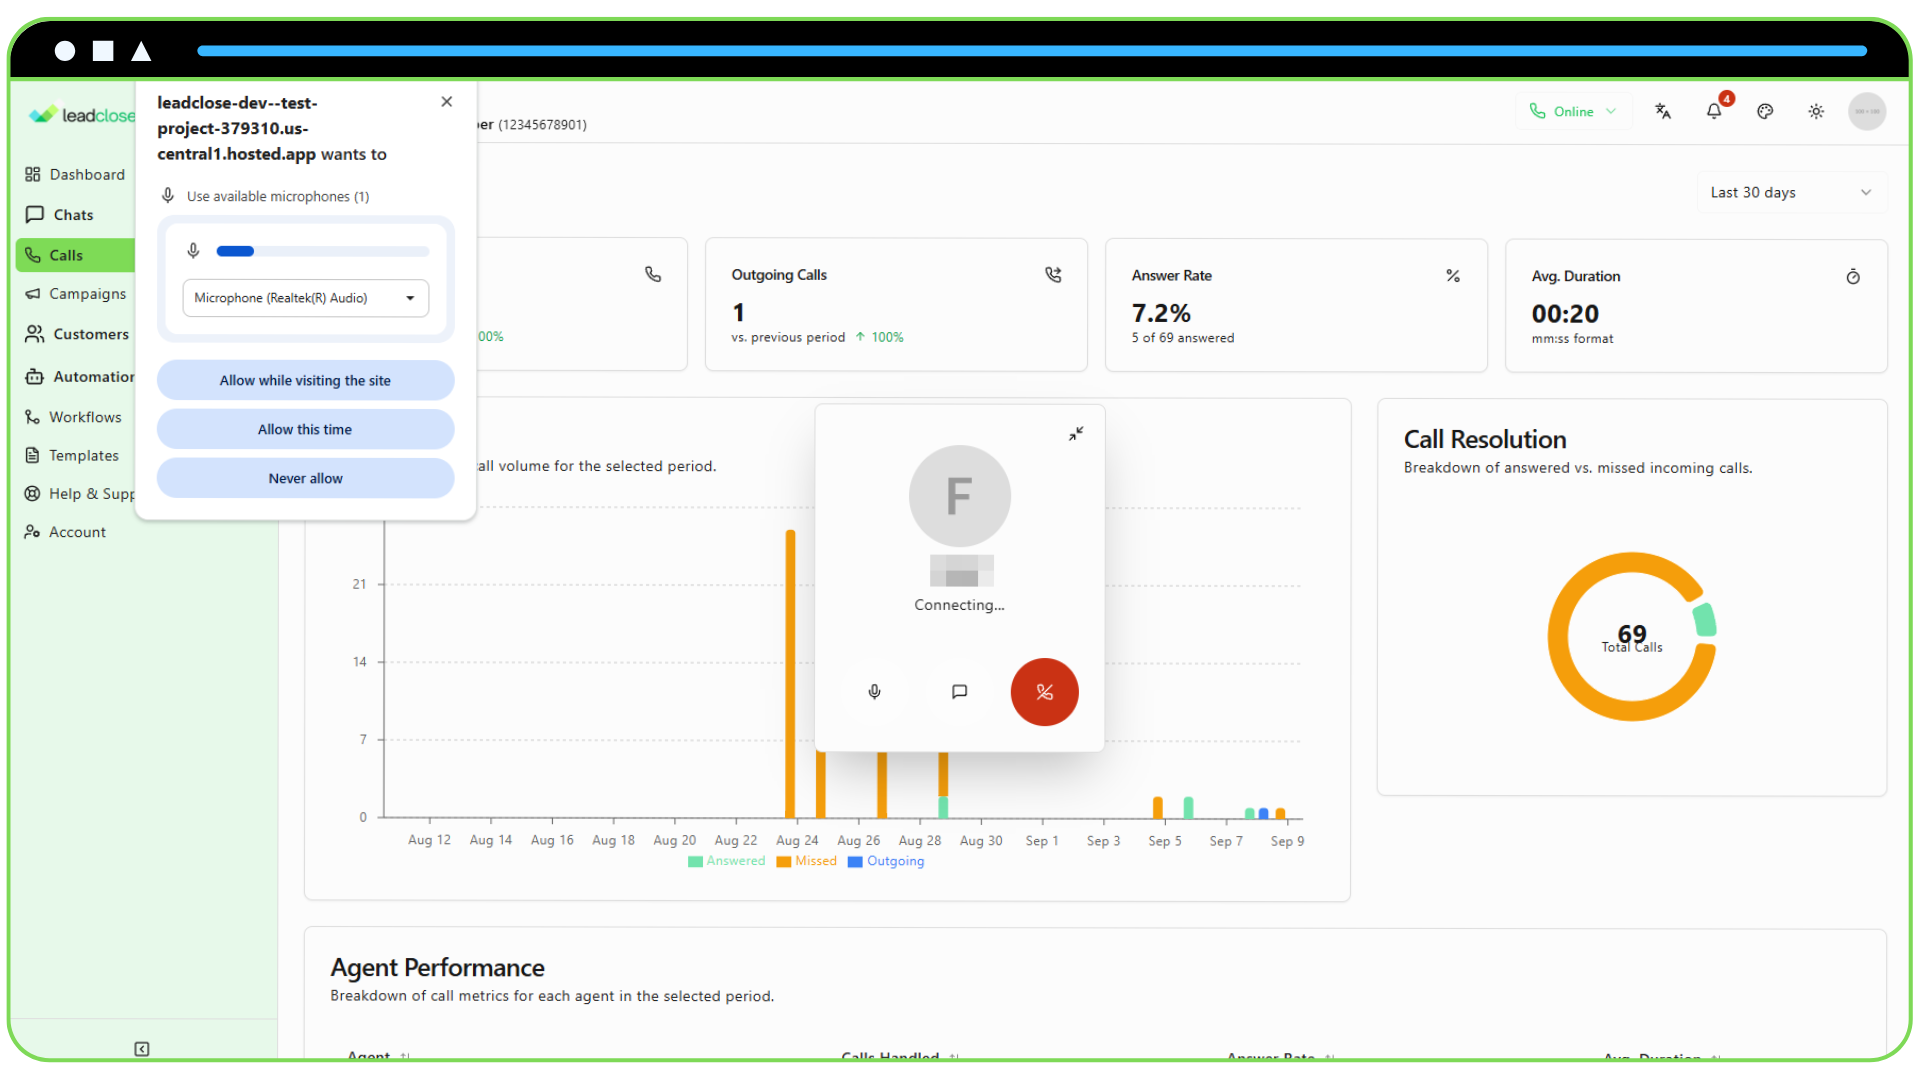Mute microphone in the call popup

(874, 692)
